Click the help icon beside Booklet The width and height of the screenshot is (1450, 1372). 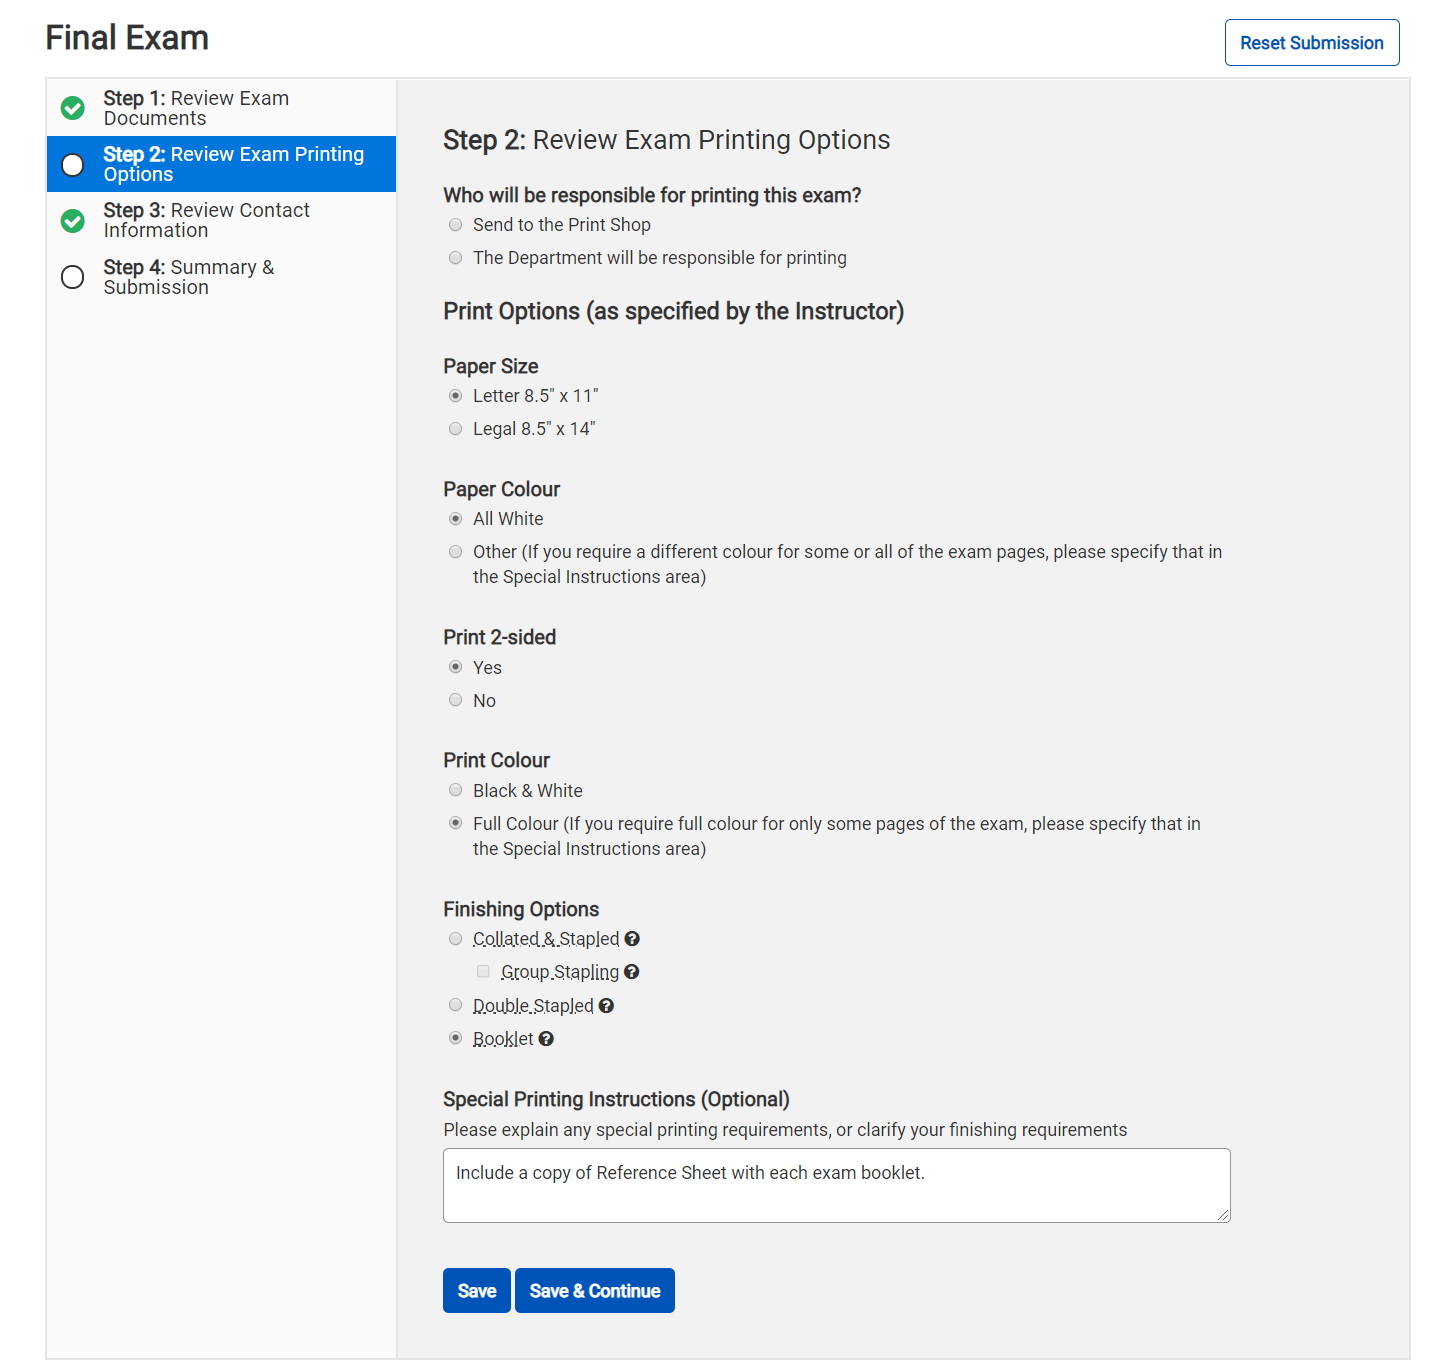point(546,1039)
